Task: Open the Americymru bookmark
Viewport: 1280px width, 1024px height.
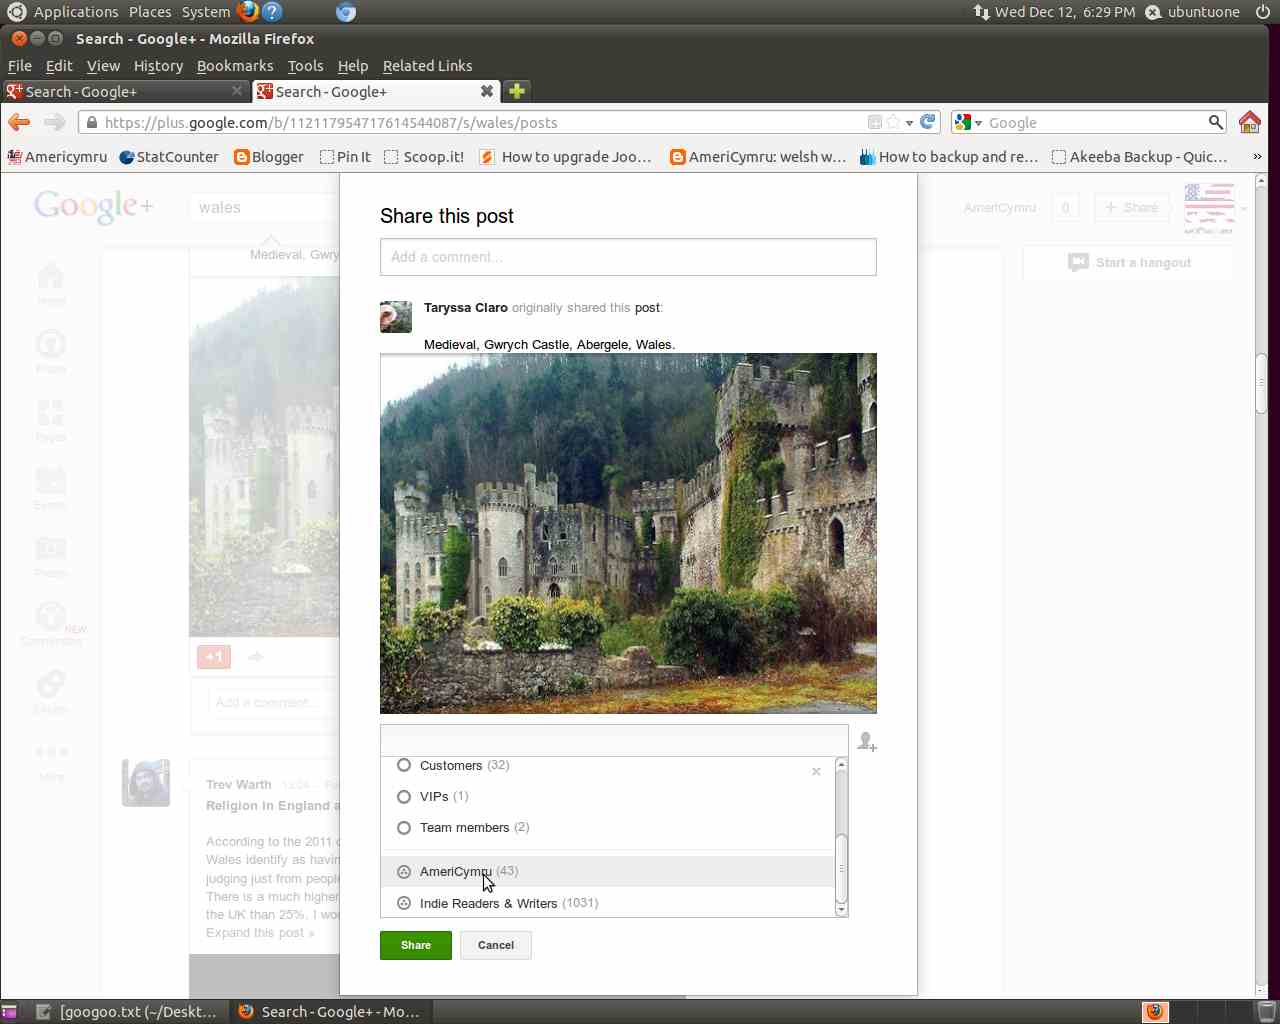Action: point(57,157)
